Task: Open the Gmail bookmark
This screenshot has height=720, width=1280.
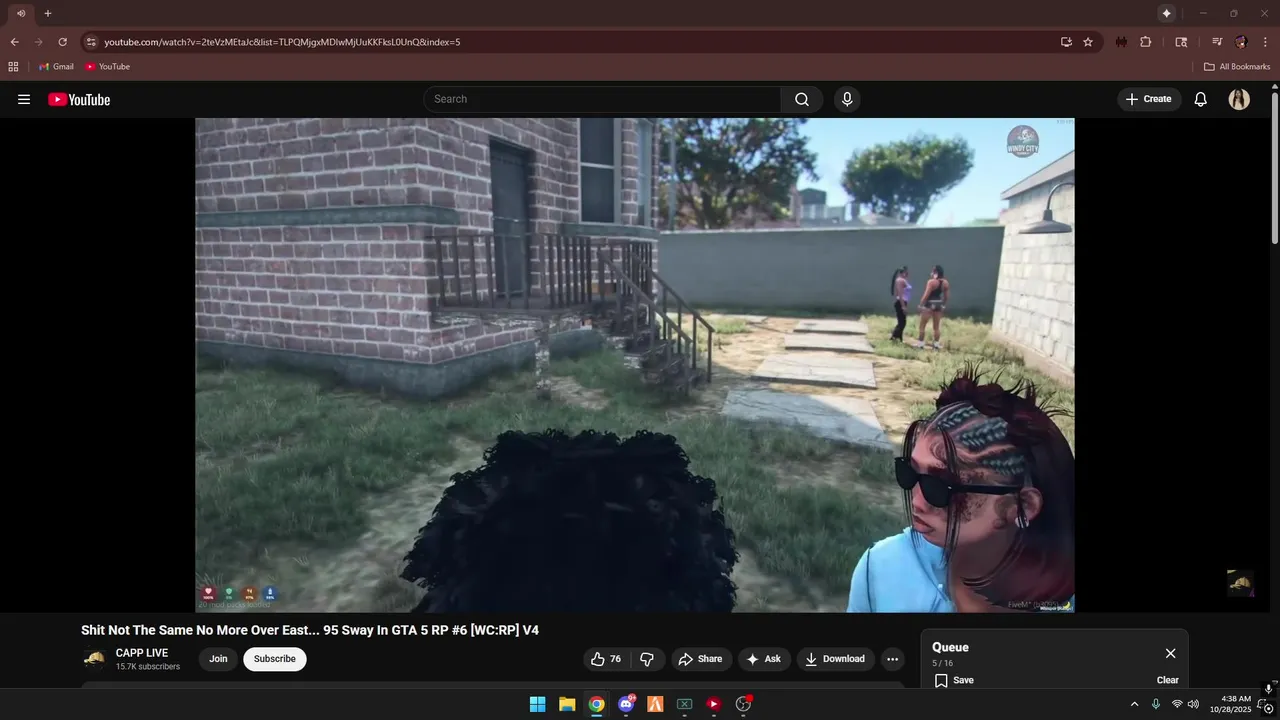Action: pos(57,66)
